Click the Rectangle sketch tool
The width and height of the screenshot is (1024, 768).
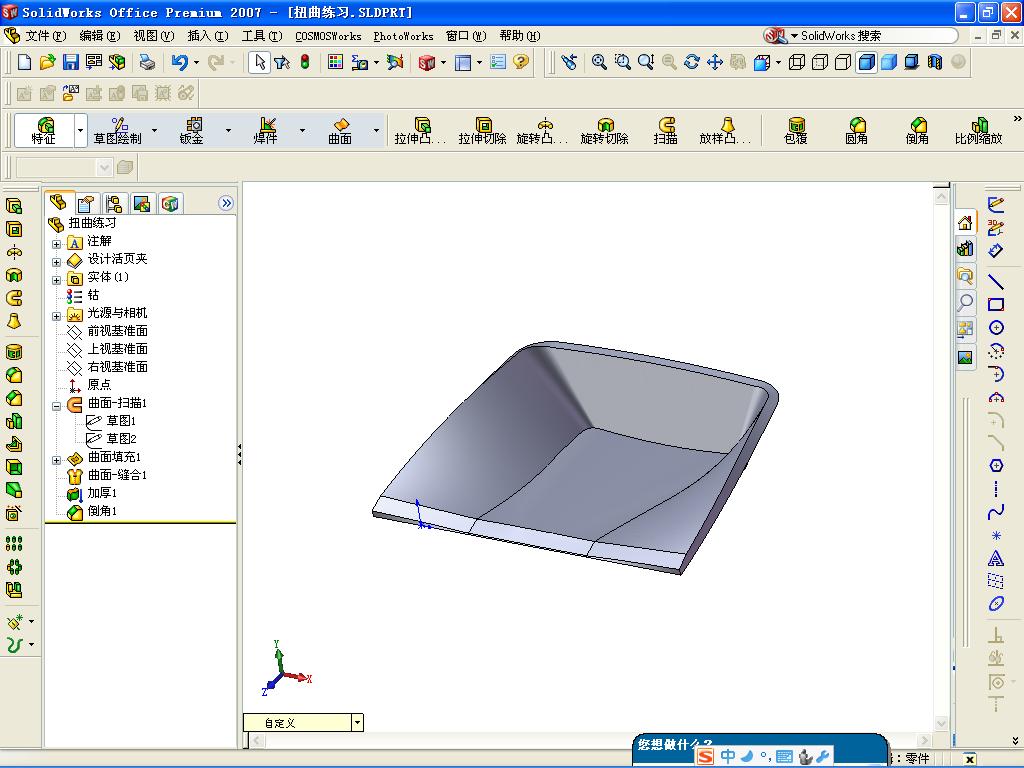pos(995,305)
